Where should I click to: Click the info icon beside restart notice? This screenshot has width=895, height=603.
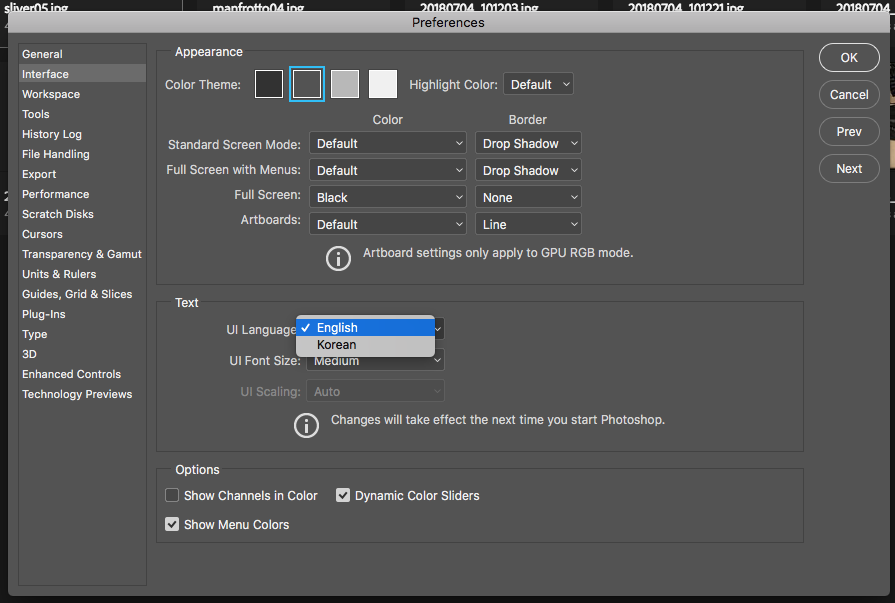306,425
